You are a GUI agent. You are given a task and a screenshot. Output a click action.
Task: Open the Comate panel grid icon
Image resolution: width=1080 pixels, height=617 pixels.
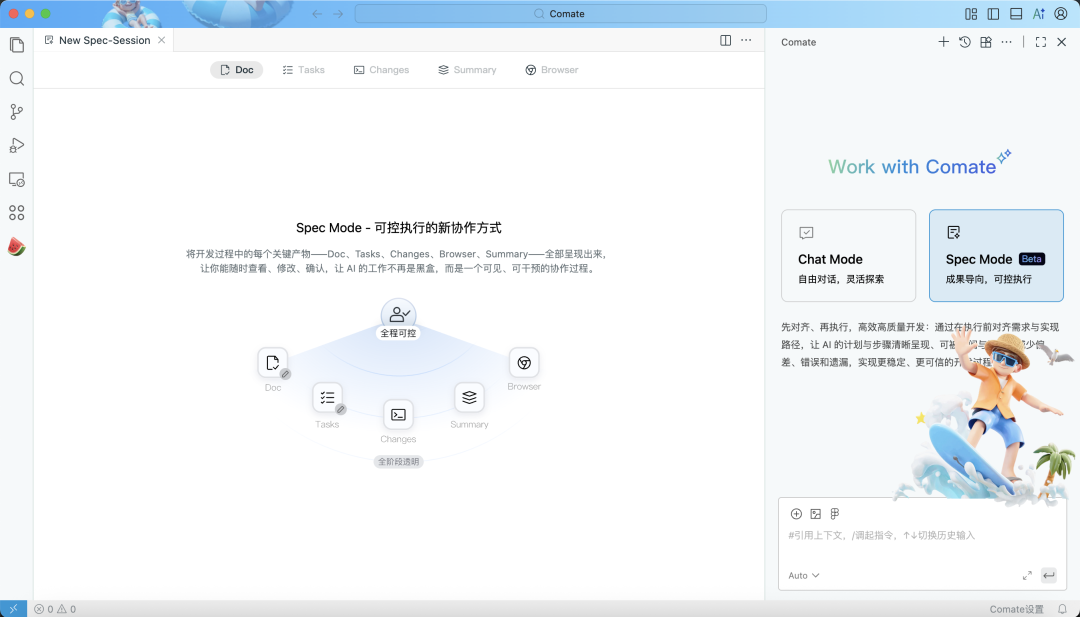tap(986, 42)
